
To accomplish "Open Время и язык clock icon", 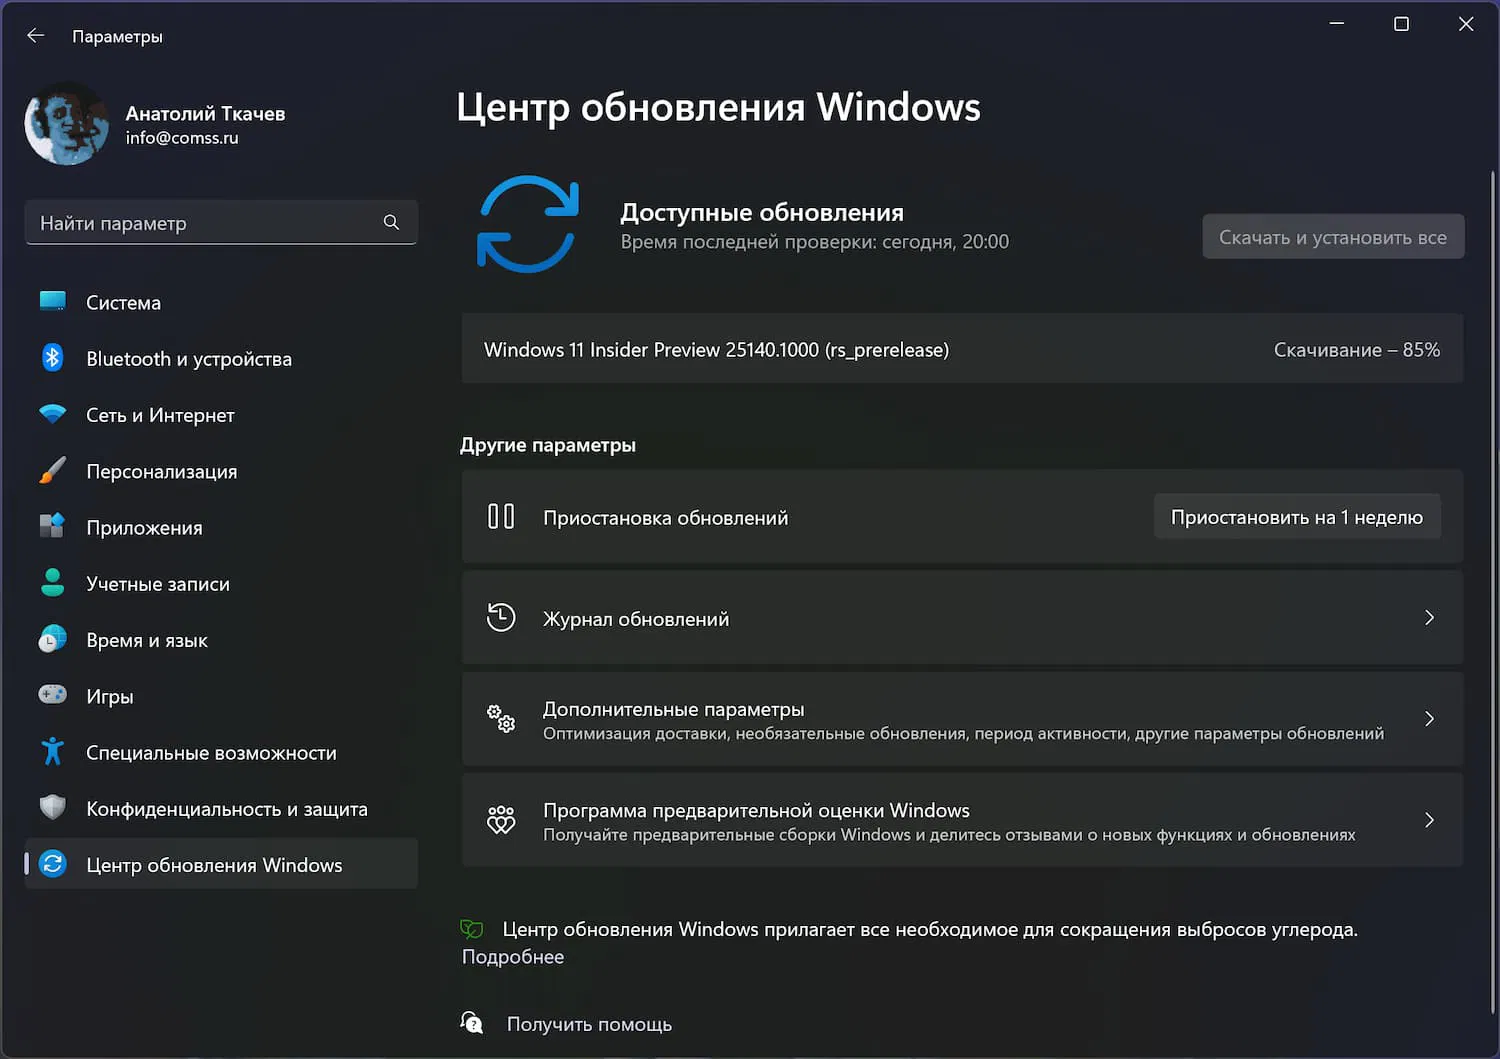I will (x=52, y=639).
